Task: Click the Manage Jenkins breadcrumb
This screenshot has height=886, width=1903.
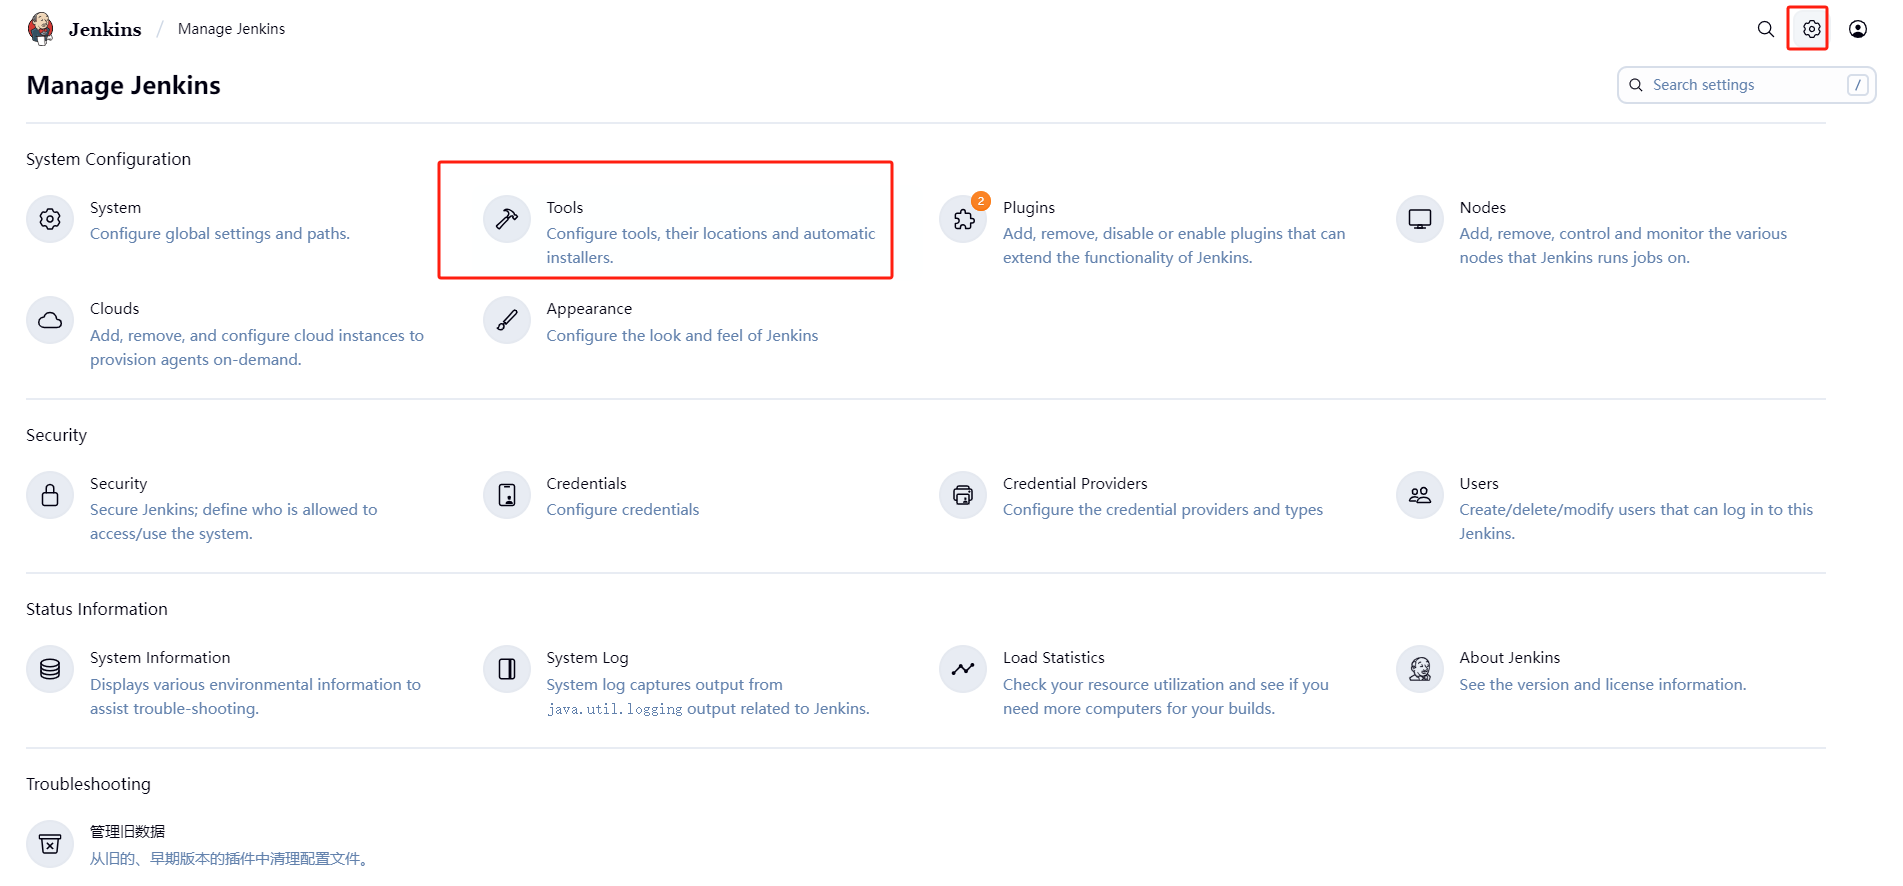Action: click(231, 29)
